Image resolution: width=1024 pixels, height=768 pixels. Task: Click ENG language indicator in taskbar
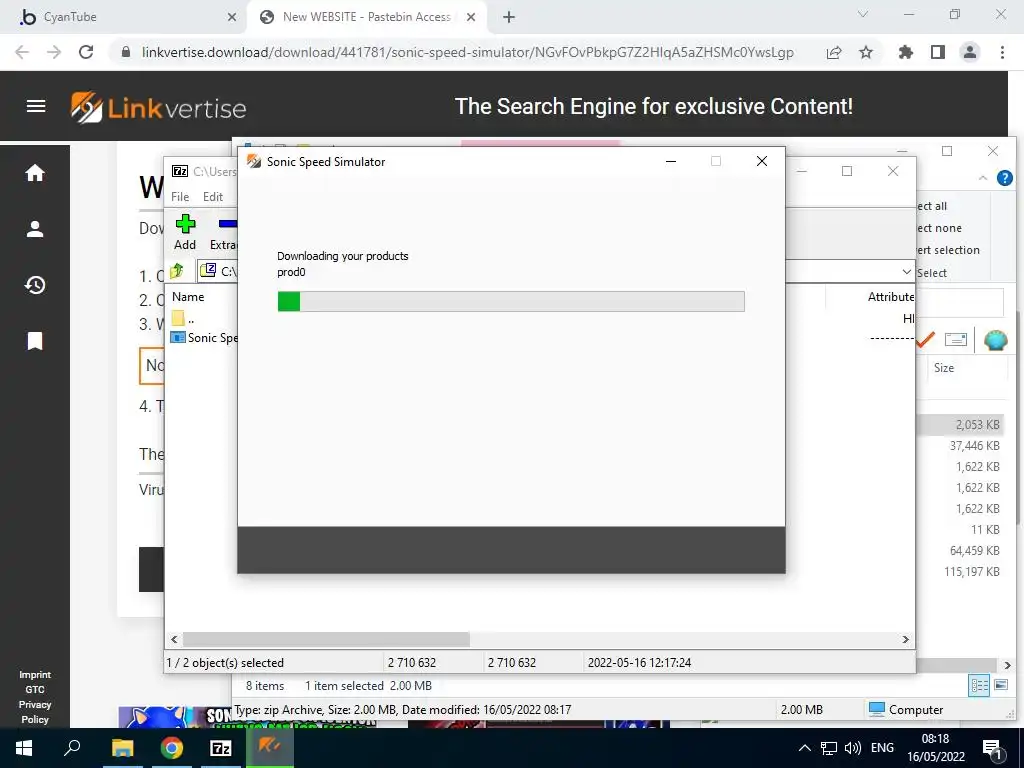[x=882, y=748]
